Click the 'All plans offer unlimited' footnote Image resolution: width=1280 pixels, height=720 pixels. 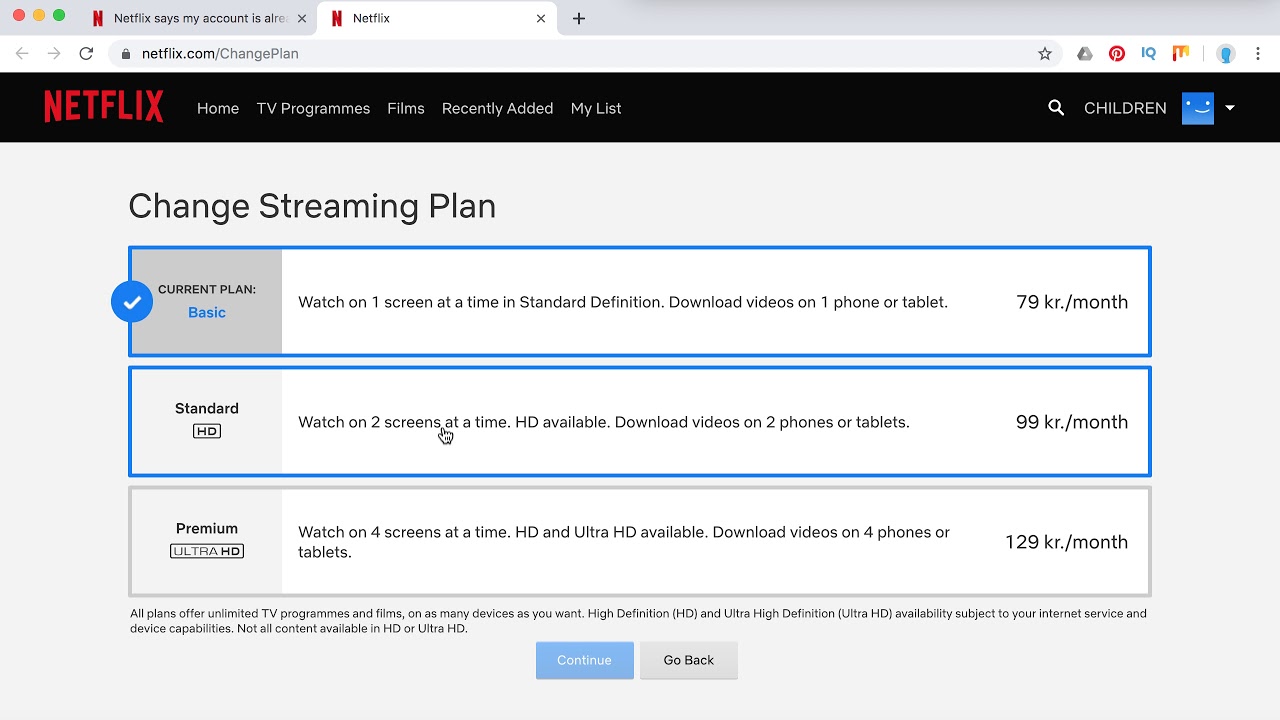coord(638,621)
